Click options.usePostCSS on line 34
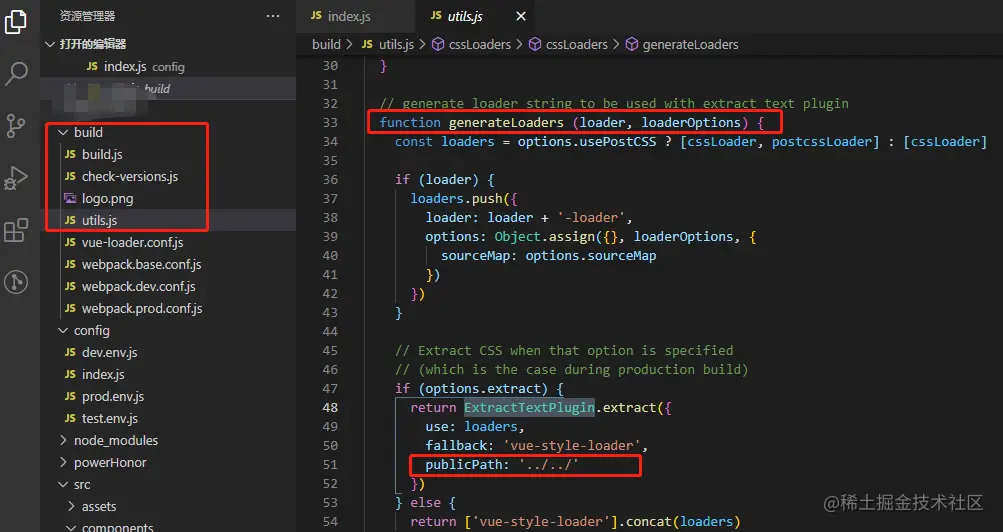1003x532 pixels. pyautogui.click(x=587, y=141)
